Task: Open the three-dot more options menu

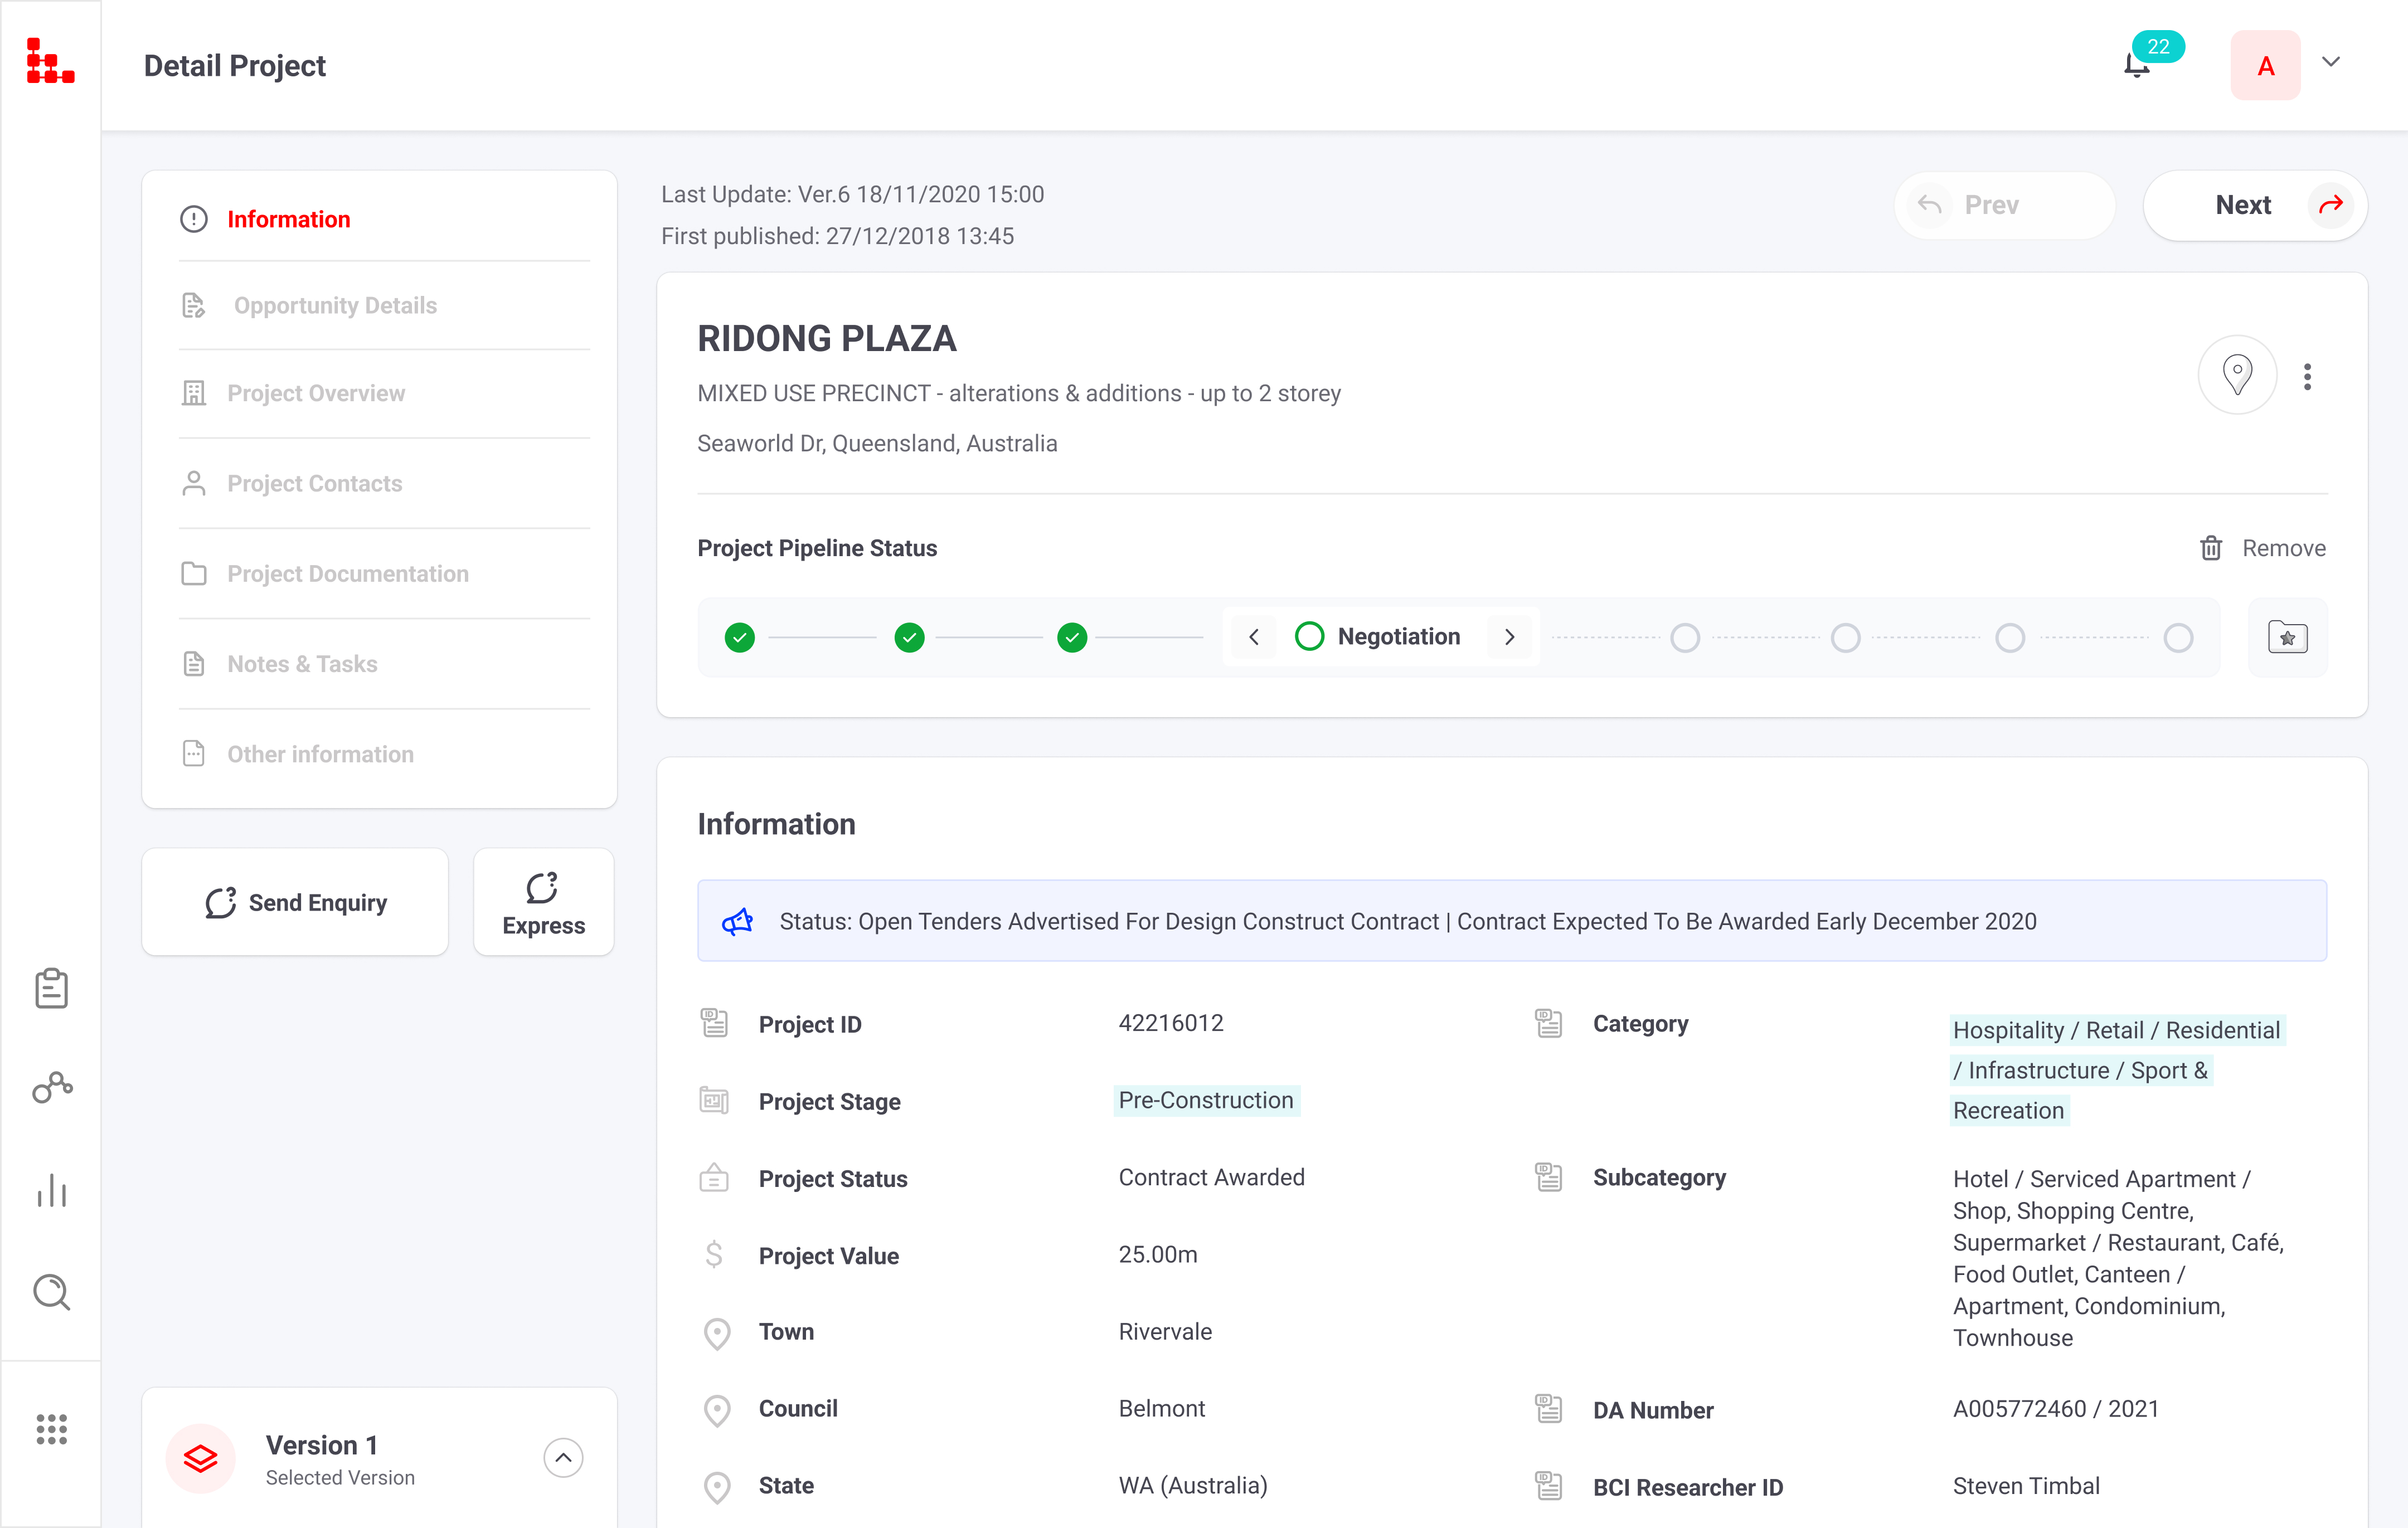Action: click(2307, 377)
